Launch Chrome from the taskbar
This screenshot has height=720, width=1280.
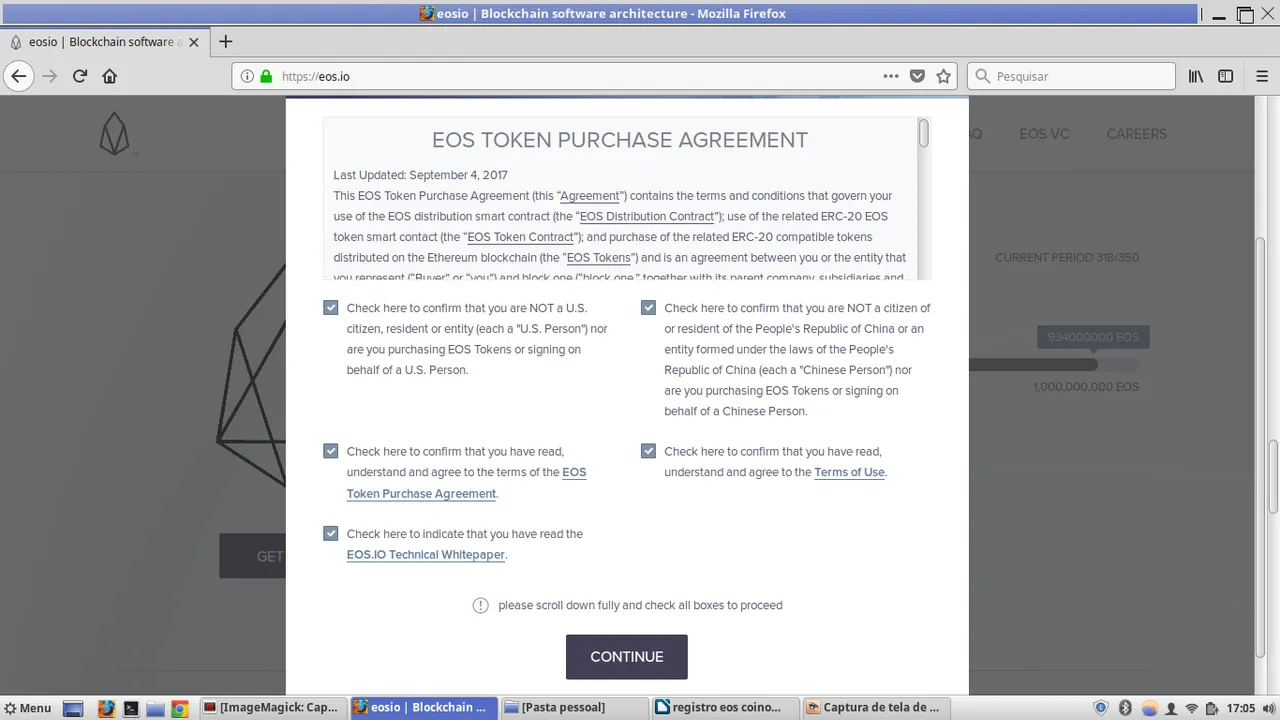[x=179, y=708]
